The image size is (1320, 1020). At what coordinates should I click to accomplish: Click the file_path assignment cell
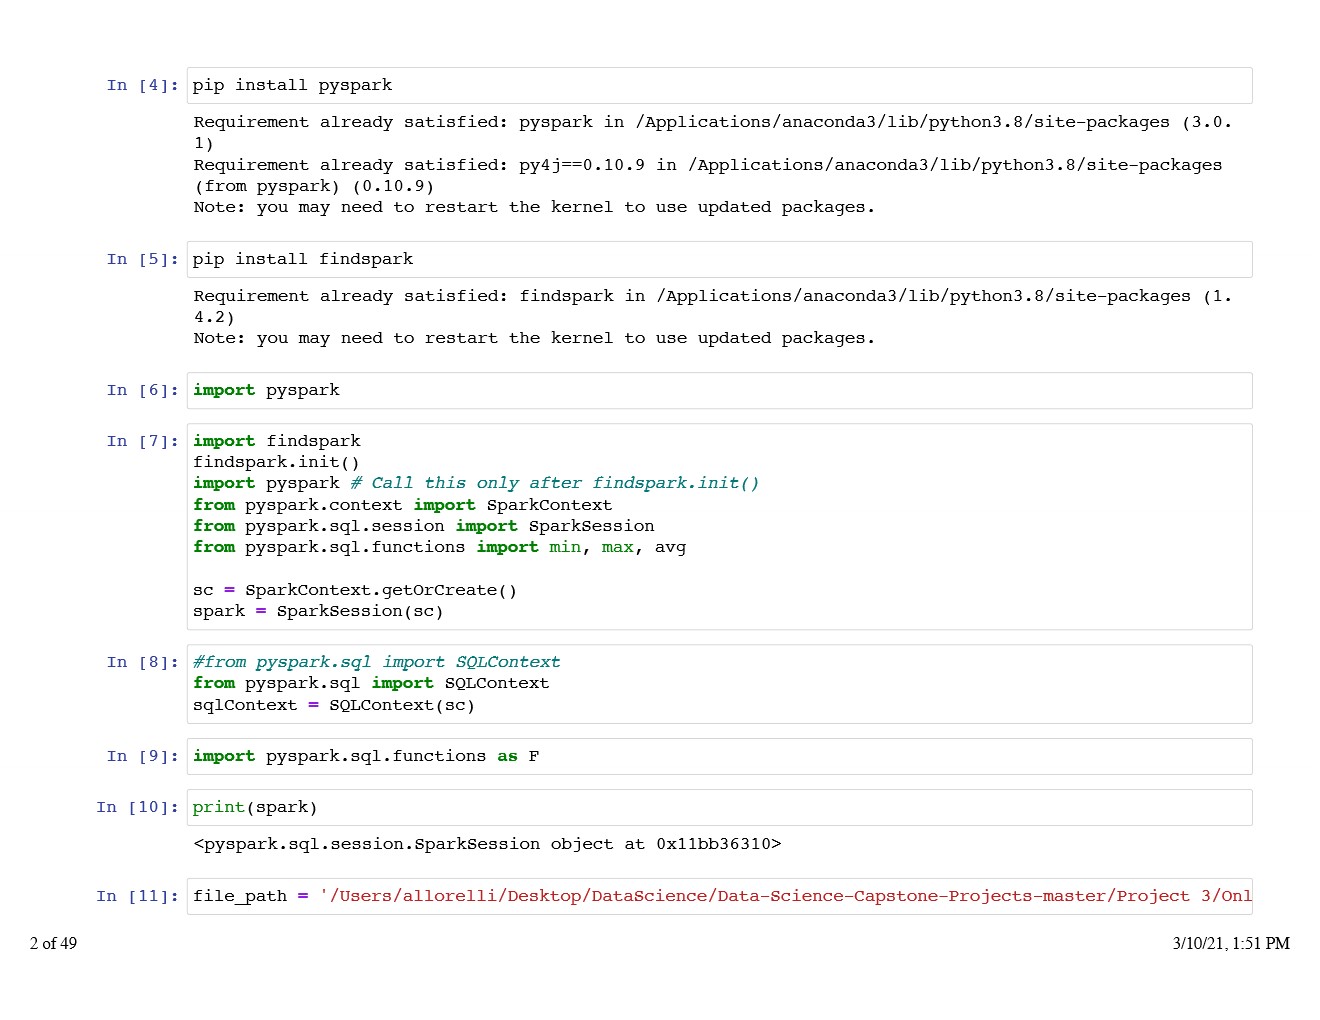tap(718, 896)
